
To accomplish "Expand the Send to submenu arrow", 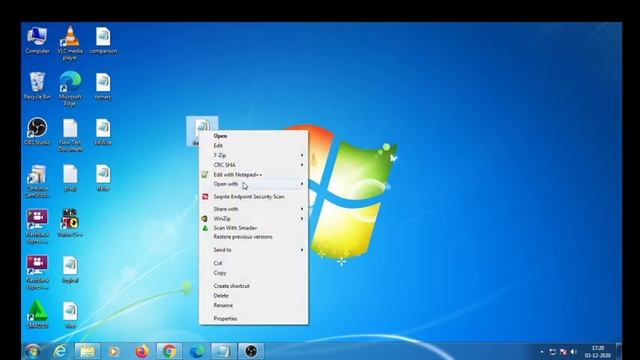I will (x=302, y=250).
